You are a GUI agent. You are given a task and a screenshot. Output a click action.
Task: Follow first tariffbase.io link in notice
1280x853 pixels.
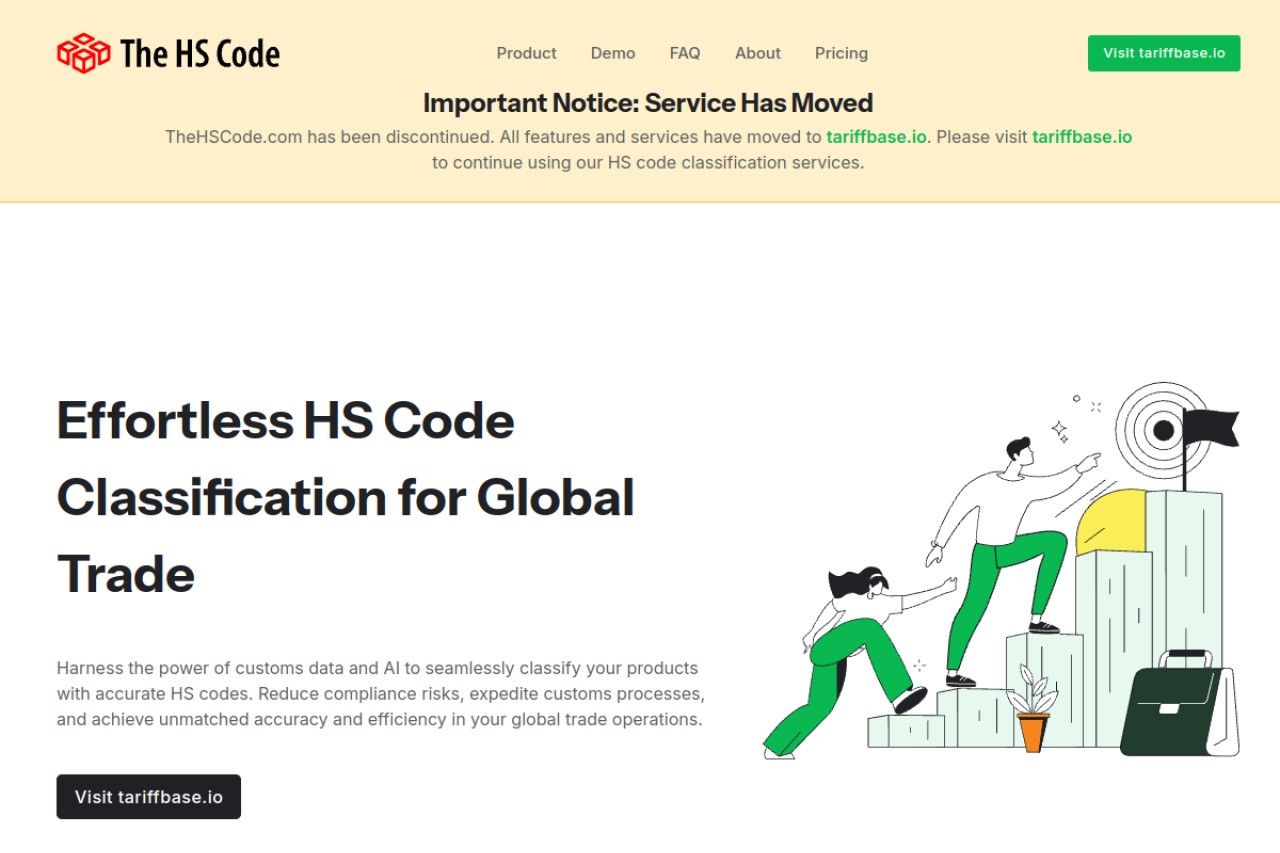pos(876,137)
